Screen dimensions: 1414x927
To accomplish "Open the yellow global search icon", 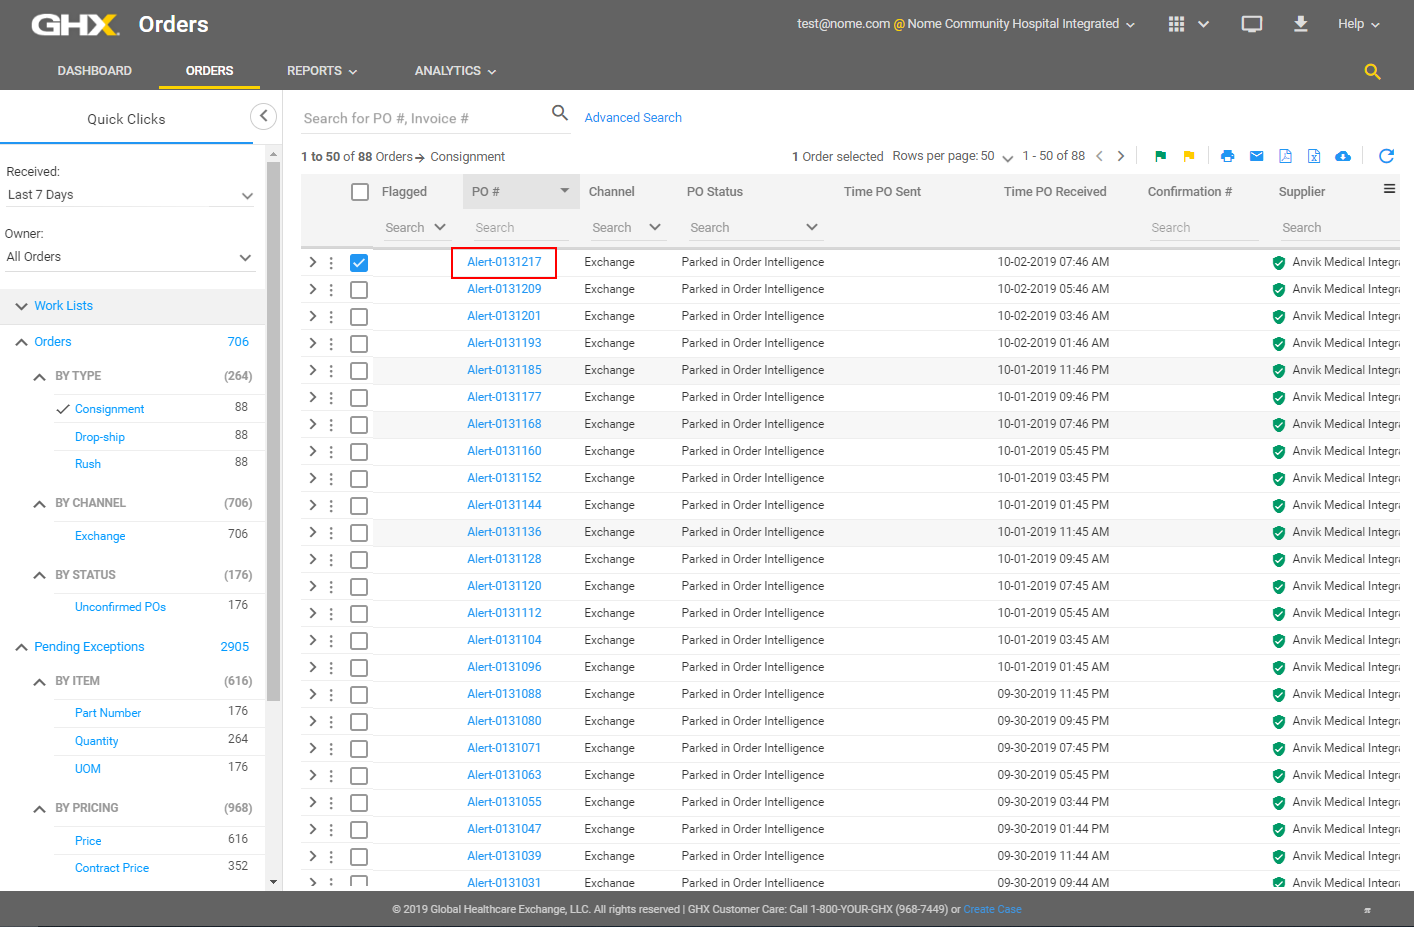I will pos(1372,71).
